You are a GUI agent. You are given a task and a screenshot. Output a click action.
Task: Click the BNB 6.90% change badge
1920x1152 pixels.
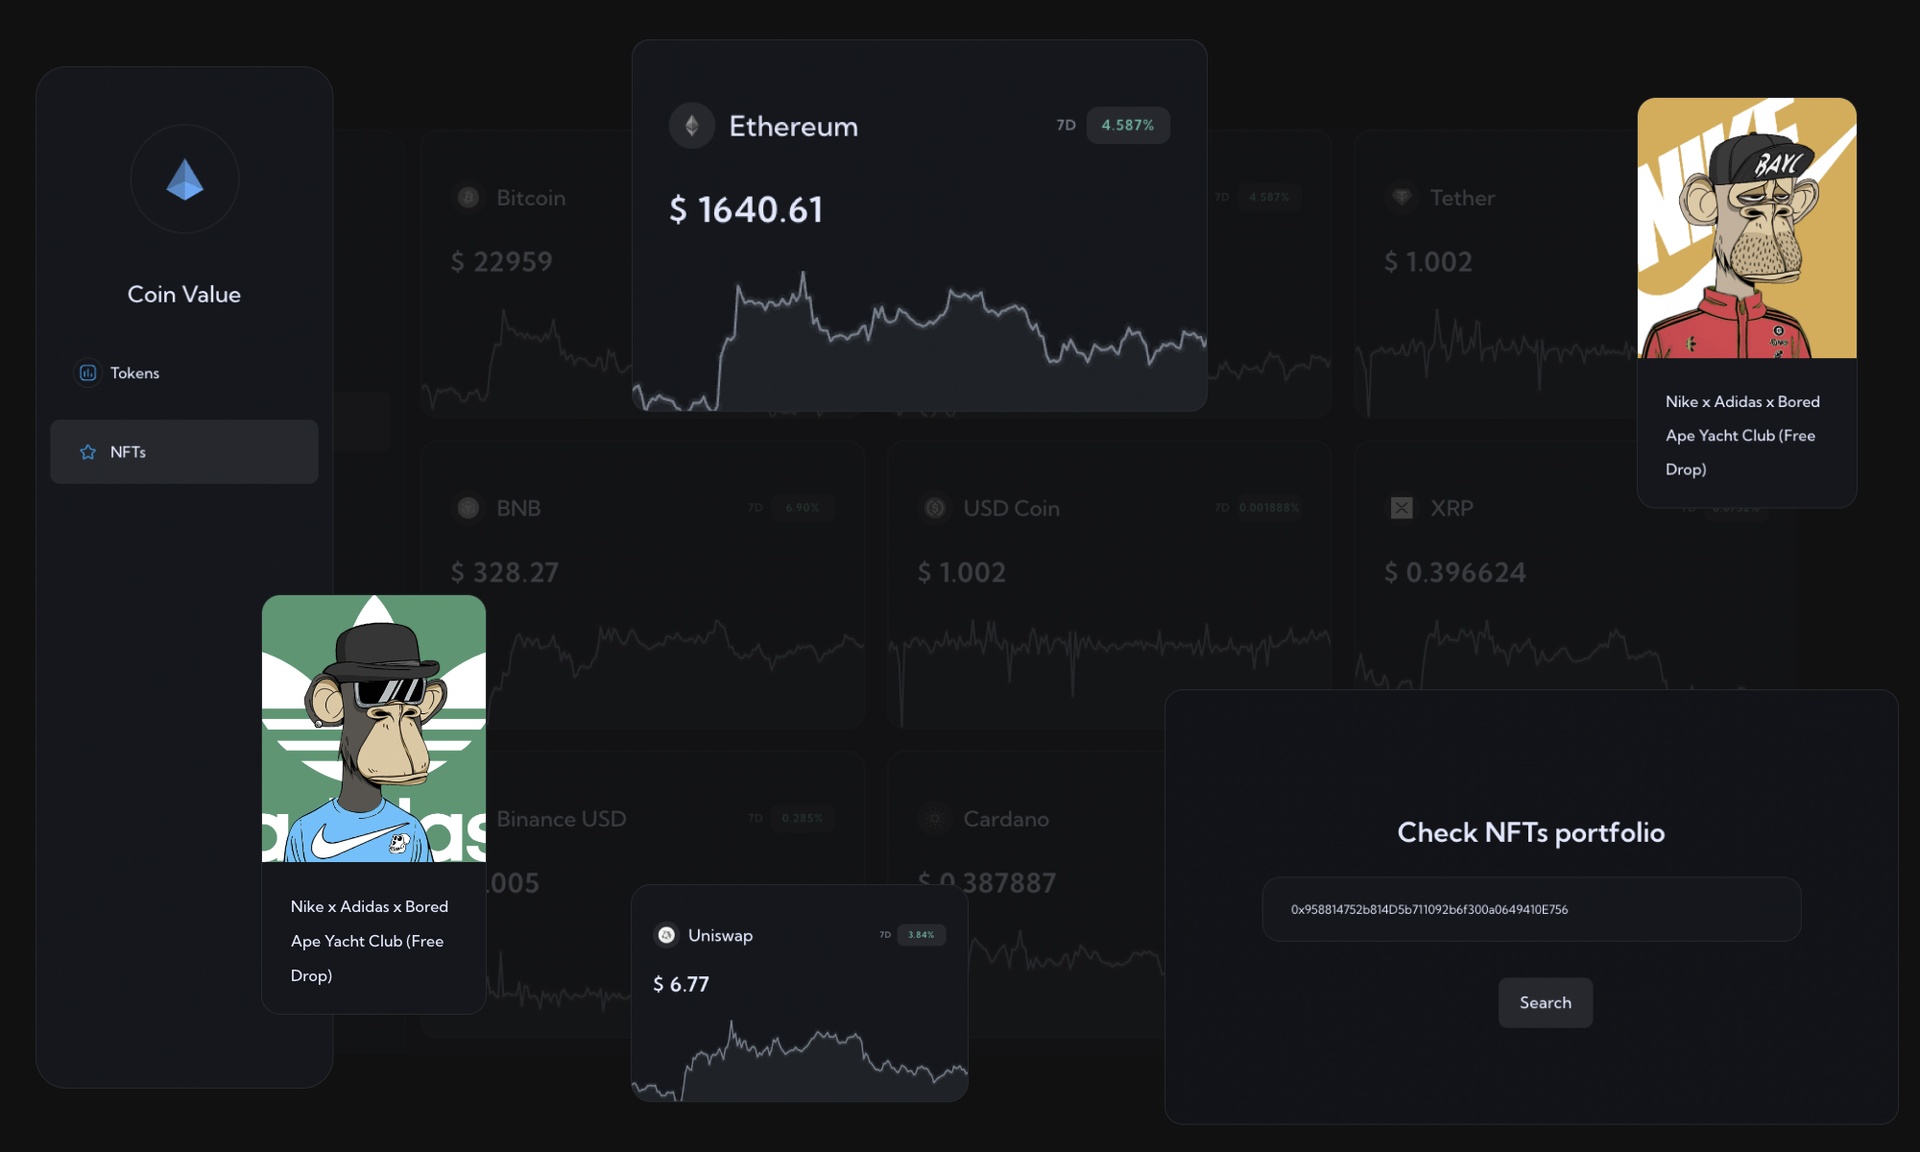[x=802, y=508]
